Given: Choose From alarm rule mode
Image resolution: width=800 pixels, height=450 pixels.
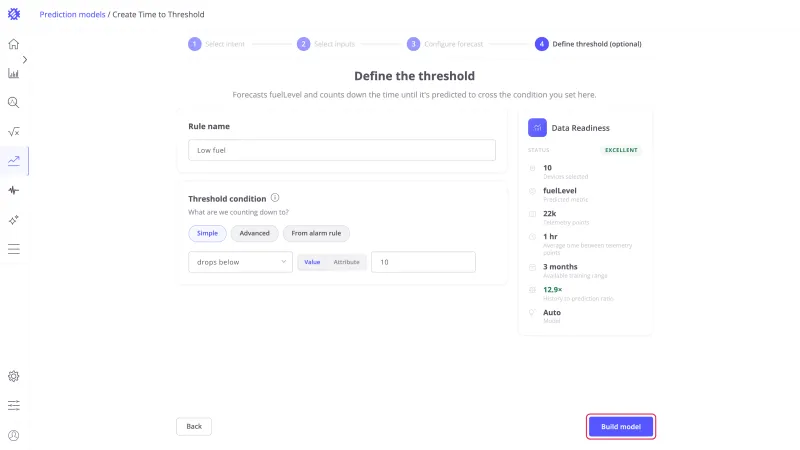Looking at the screenshot, I should (x=316, y=233).
